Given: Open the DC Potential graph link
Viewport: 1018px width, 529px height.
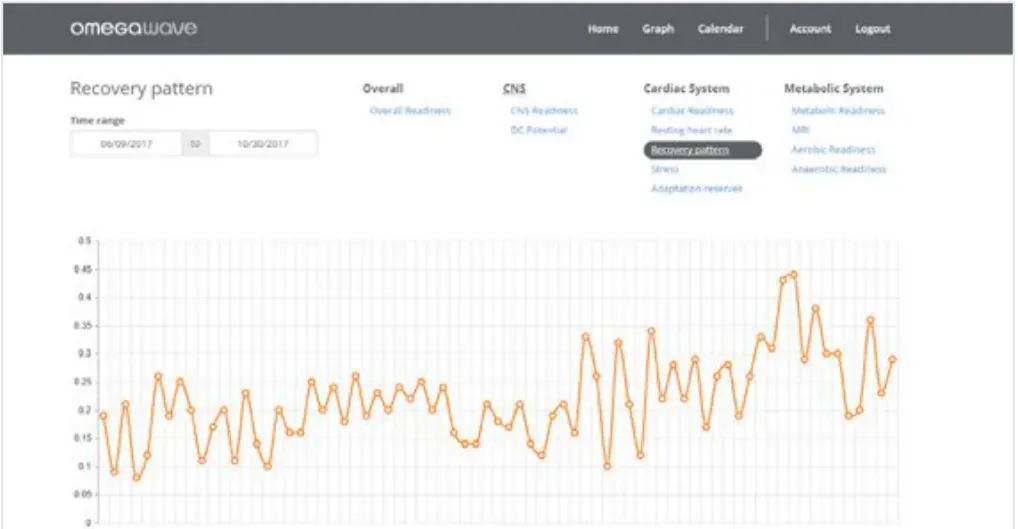Looking at the screenshot, I should point(539,130).
